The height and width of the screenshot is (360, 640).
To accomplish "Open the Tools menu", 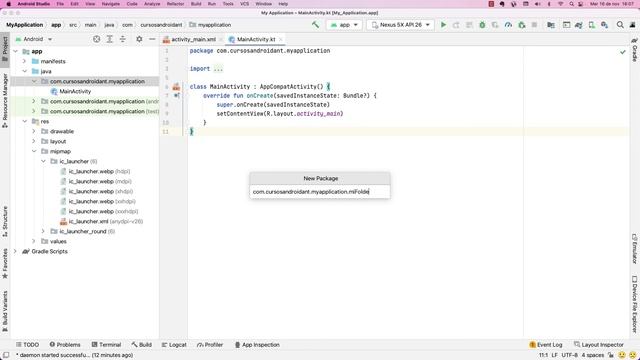I will 228,4.
